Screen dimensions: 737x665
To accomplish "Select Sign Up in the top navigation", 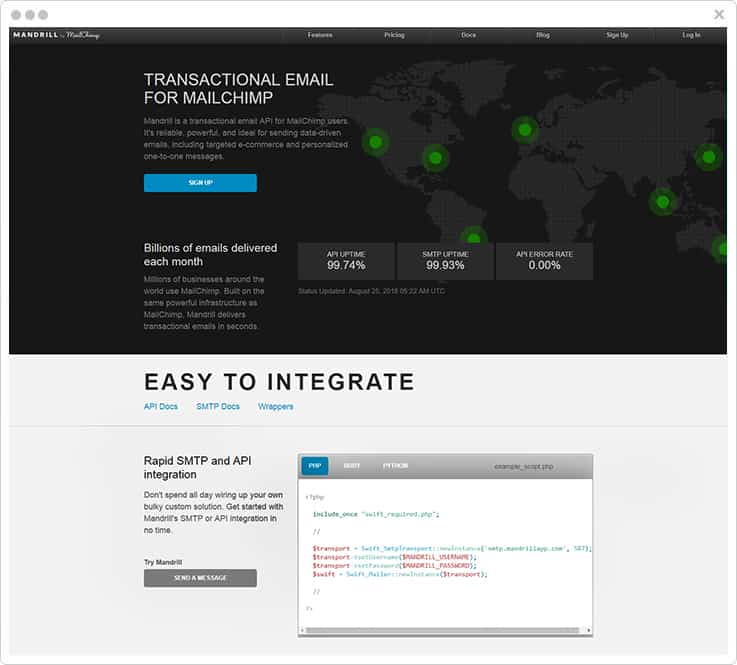I will coord(617,35).
